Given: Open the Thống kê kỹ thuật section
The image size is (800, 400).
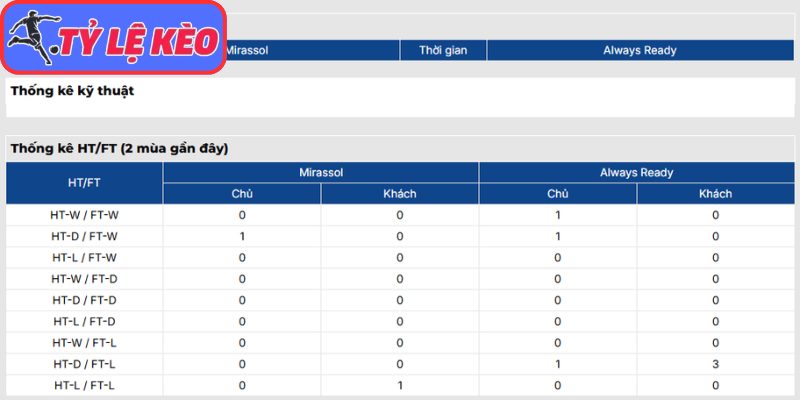Looking at the screenshot, I should pos(72,91).
